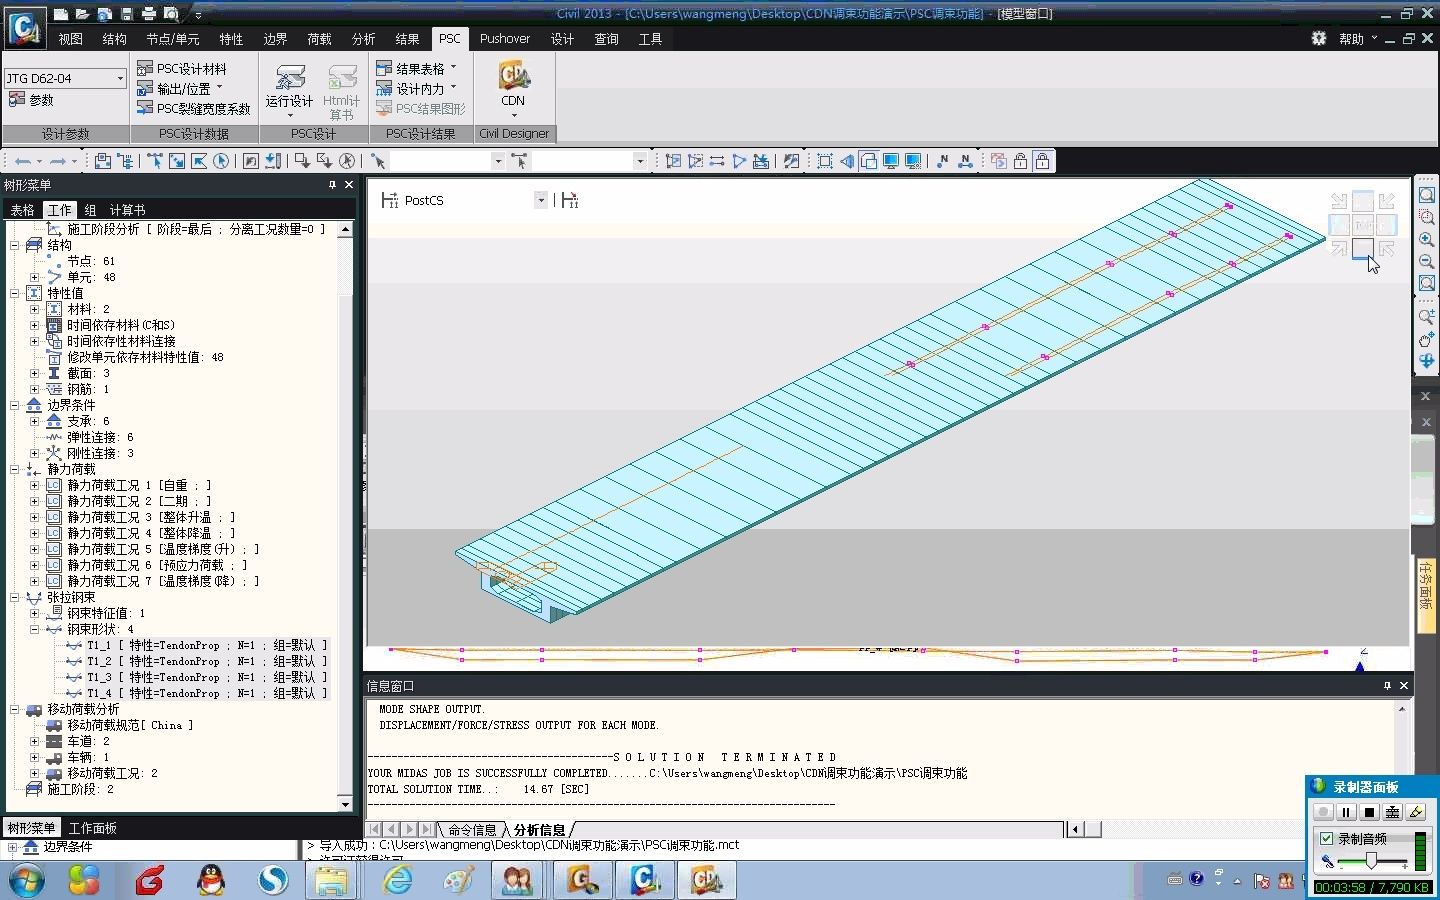Collapse the 钢束形状 tree node
1440x900 pixels.
[x=34, y=629]
